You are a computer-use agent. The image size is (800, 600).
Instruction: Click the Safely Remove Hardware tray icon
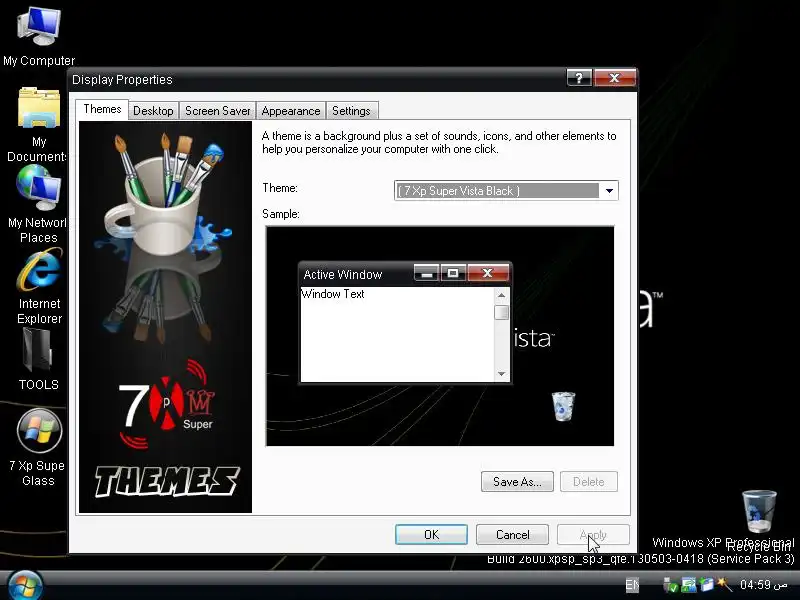pyautogui.click(x=670, y=585)
